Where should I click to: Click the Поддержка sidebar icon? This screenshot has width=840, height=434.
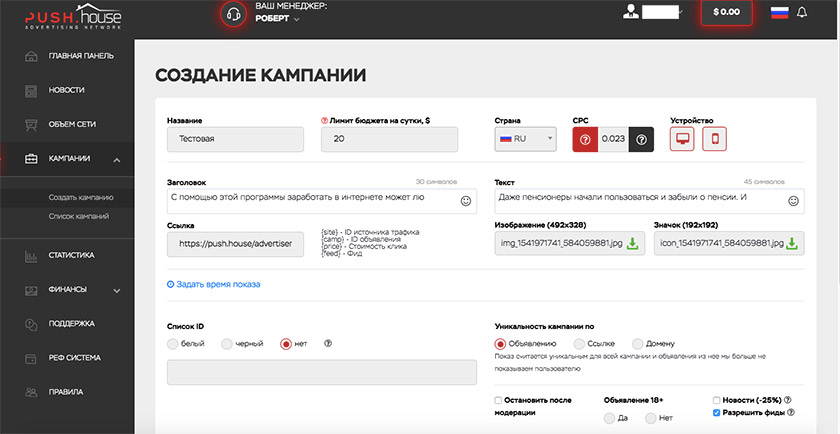pos(31,324)
